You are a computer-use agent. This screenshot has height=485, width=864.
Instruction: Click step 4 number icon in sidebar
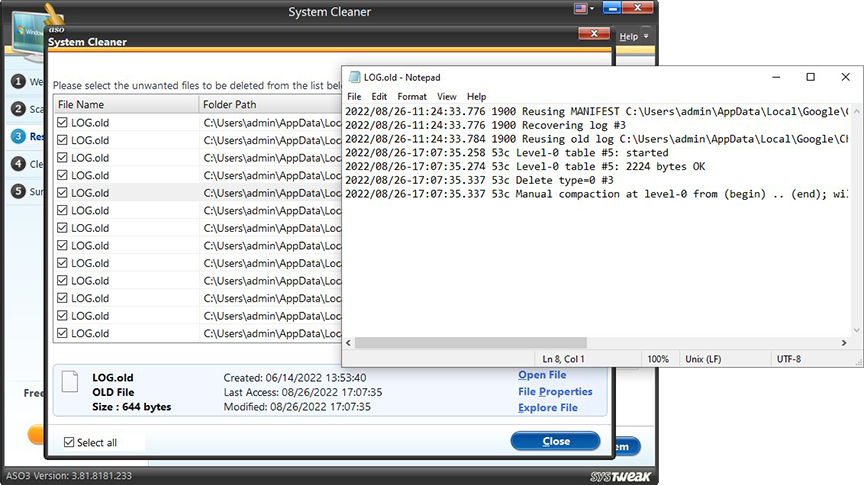pos(18,164)
